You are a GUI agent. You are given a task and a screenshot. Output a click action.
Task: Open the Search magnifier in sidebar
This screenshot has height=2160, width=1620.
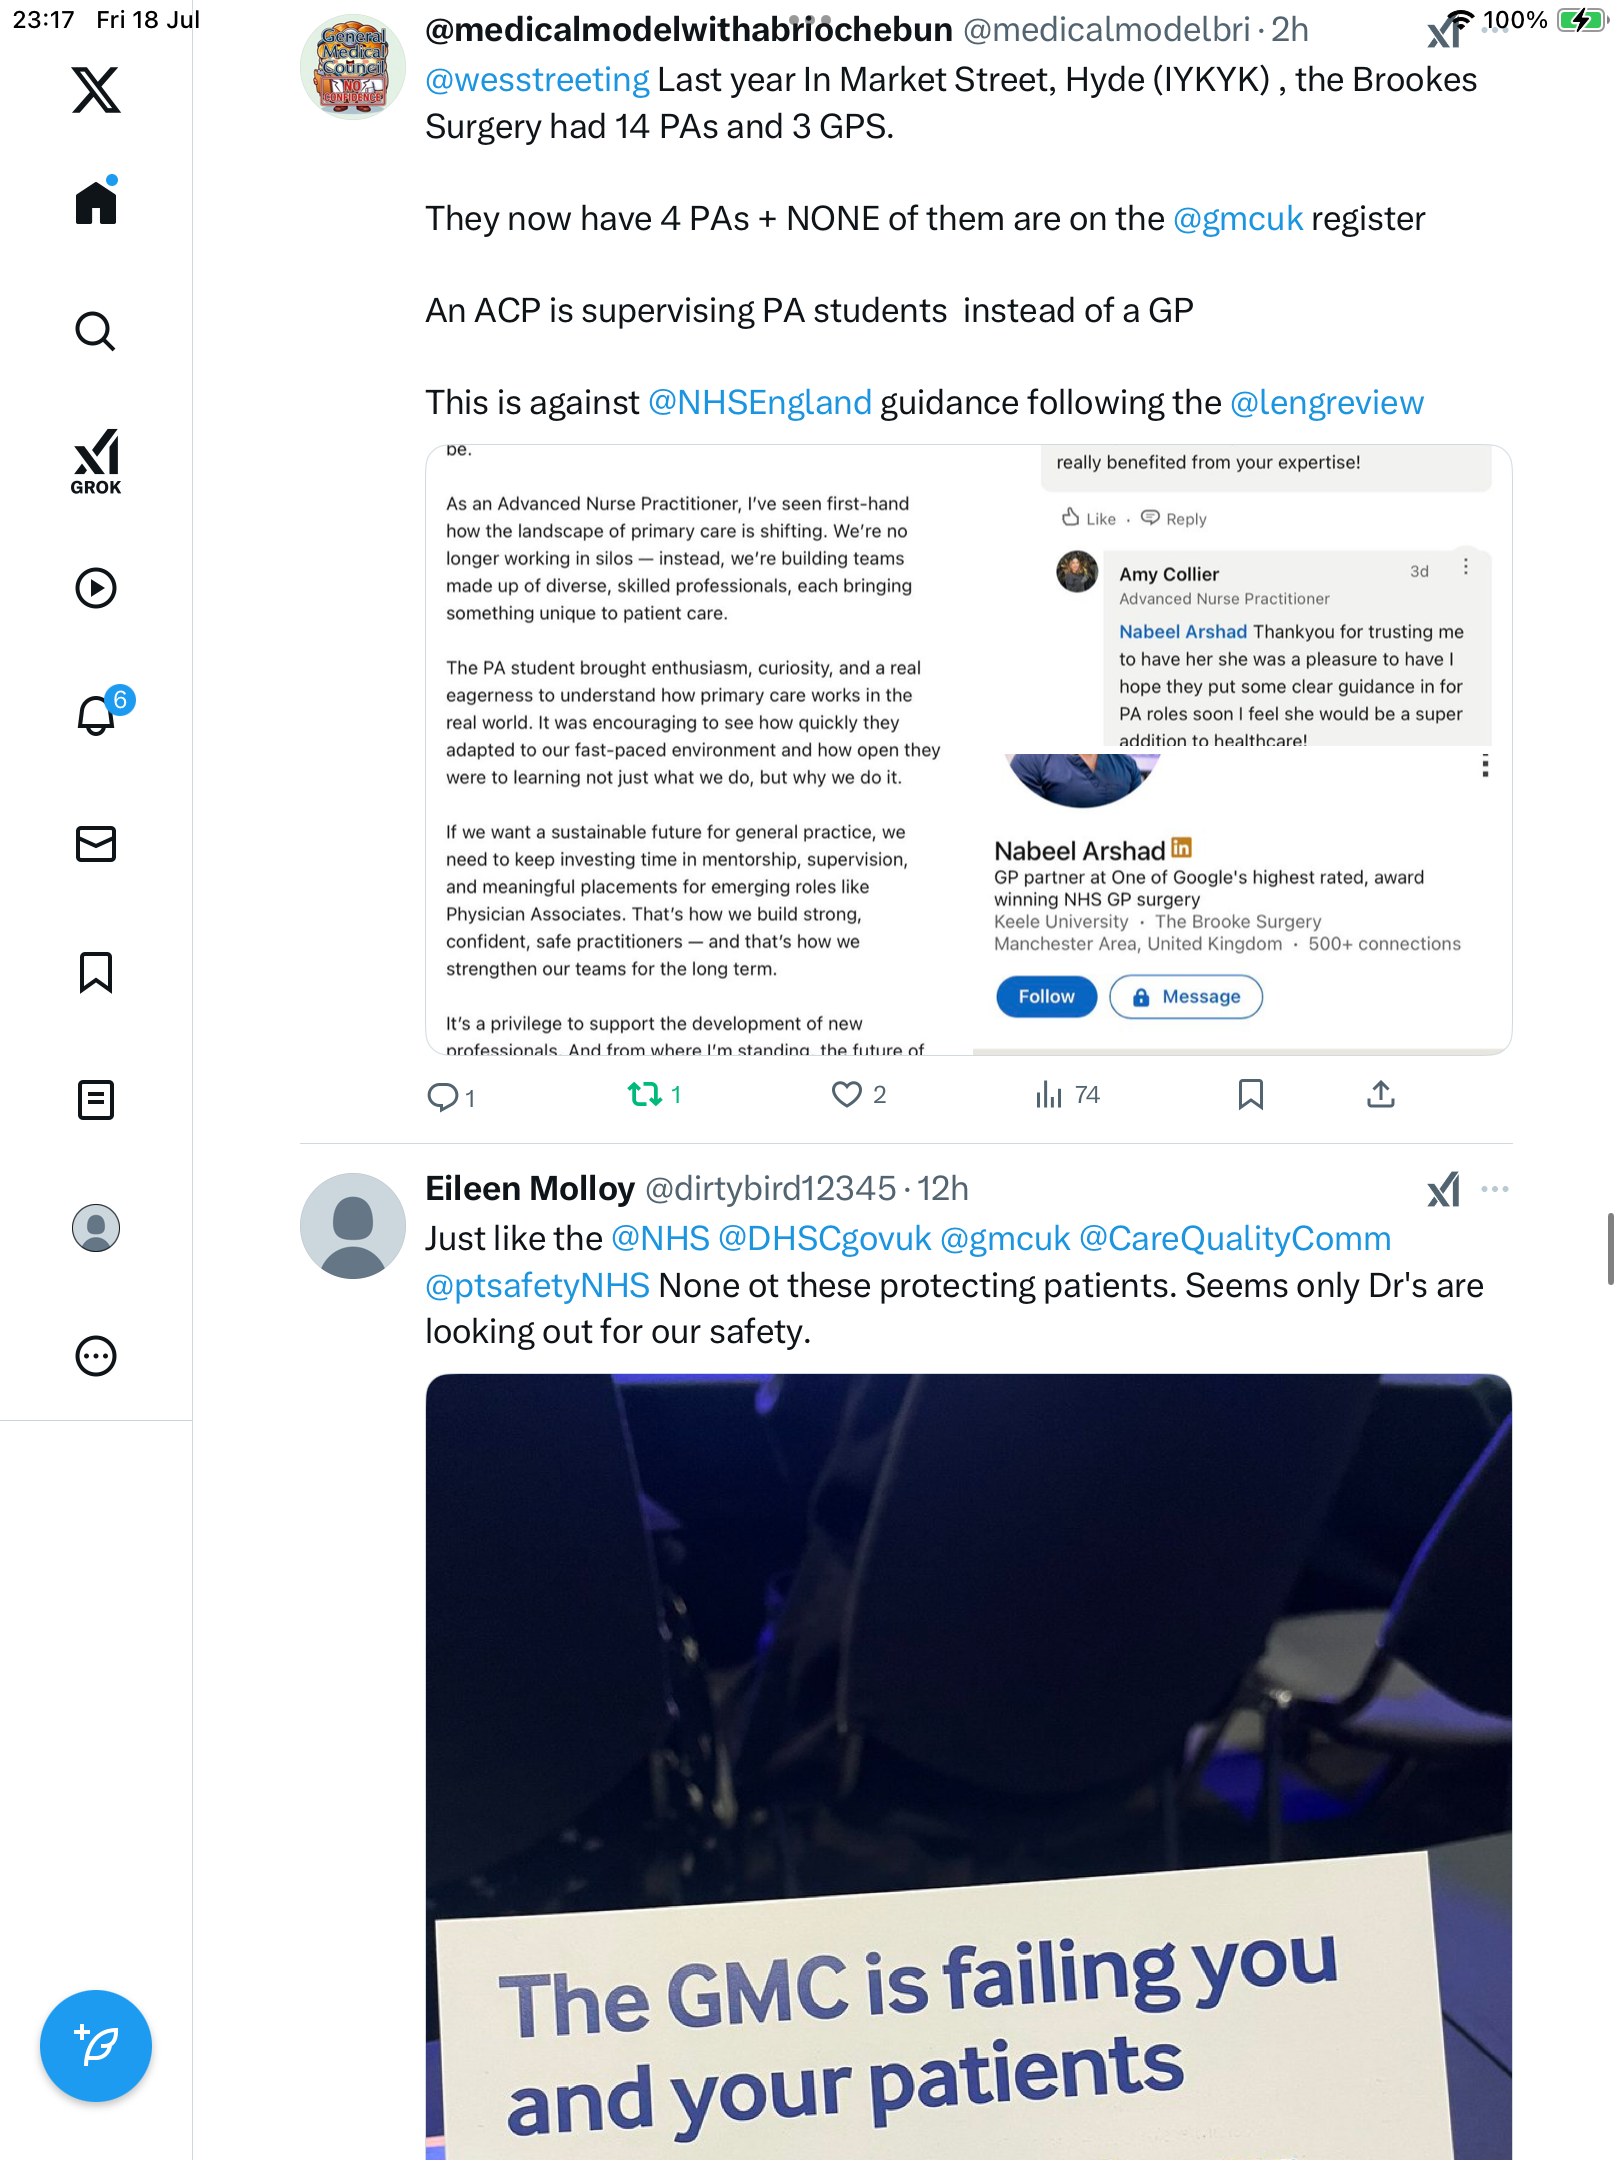(x=96, y=331)
